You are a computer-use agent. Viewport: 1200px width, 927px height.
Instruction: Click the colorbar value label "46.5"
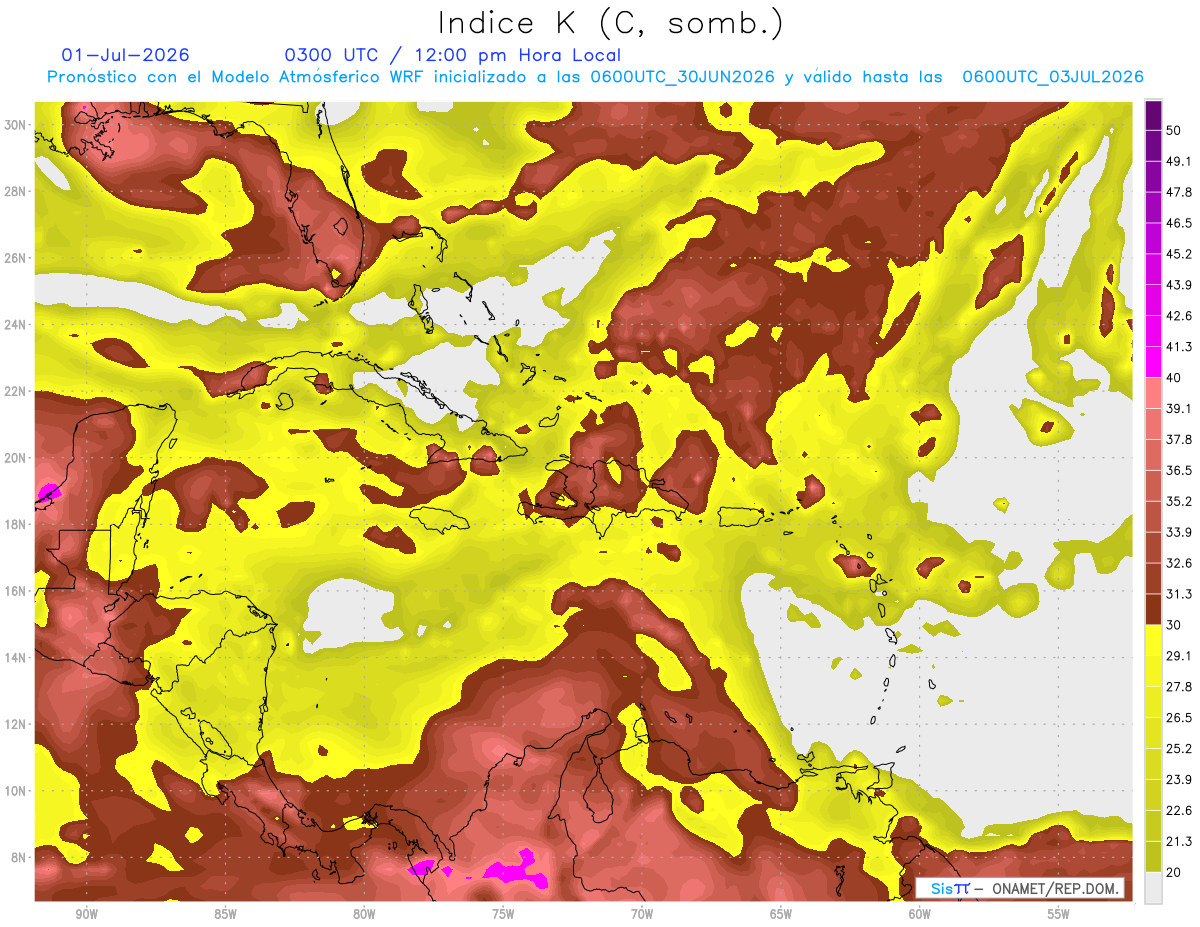pos(1178,223)
